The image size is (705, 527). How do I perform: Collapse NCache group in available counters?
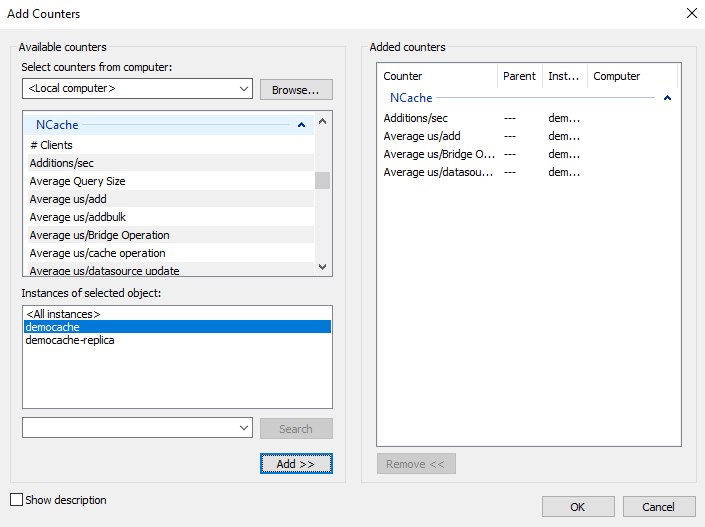[301, 125]
